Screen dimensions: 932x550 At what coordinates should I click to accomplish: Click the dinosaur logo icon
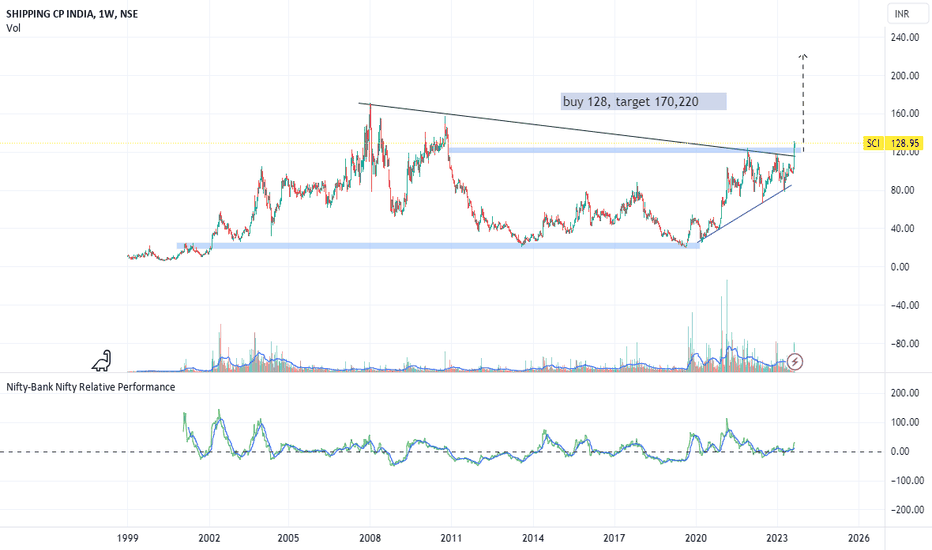coord(102,360)
